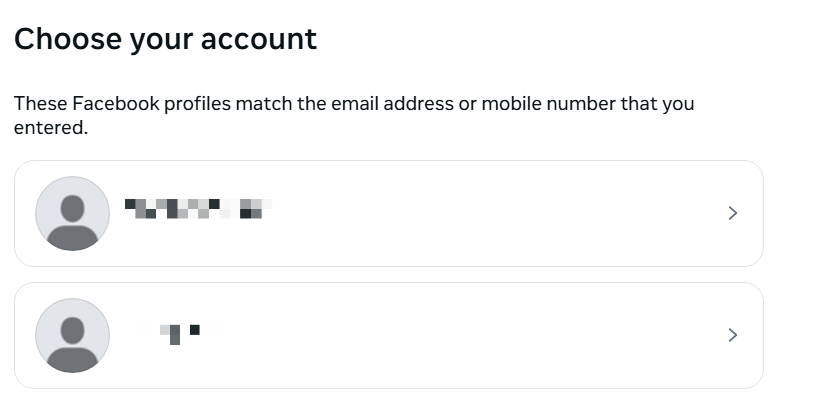Click the blurred name of second account
Viewport: 833px width, 407px height.
(x=181, y=332)
